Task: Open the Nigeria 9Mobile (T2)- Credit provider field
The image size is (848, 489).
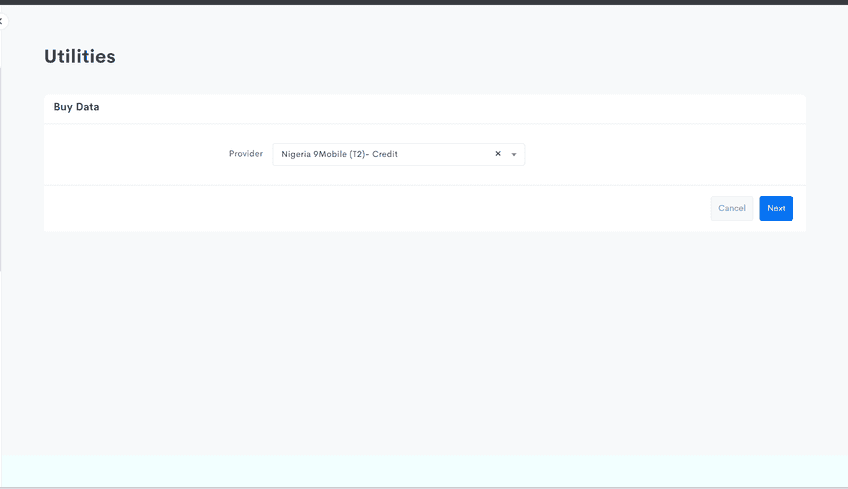Action: [399, 154]
